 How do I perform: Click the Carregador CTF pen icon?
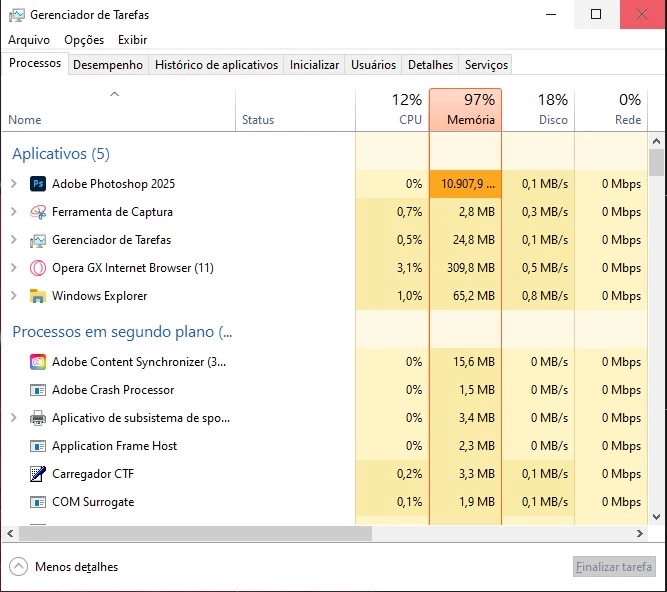pyautogui.click(x=38, y=474)
